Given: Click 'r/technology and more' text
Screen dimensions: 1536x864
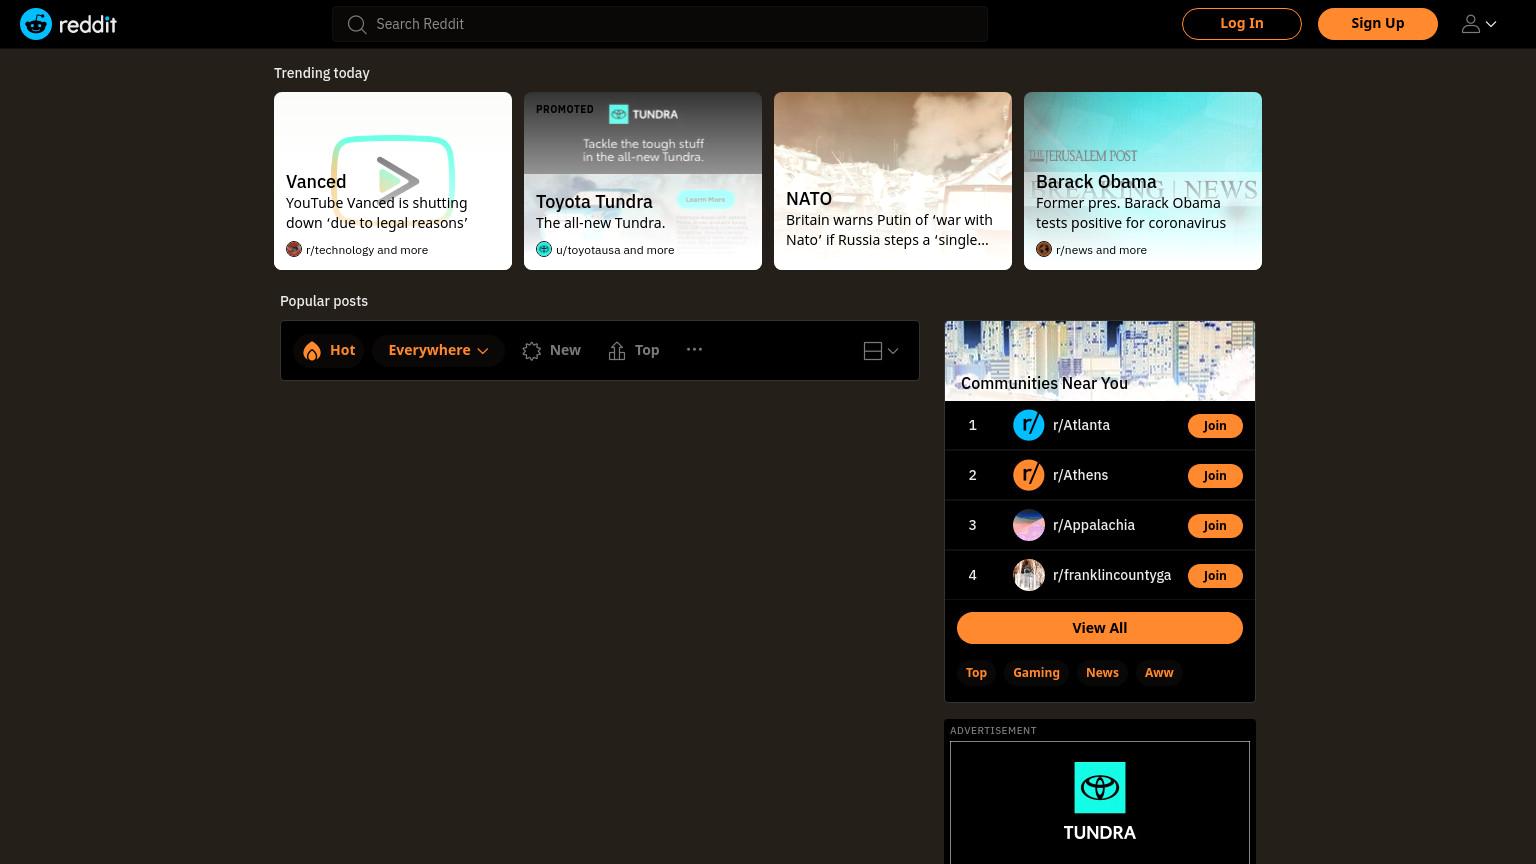Looking at the screenshot, I should pos(367,250).
